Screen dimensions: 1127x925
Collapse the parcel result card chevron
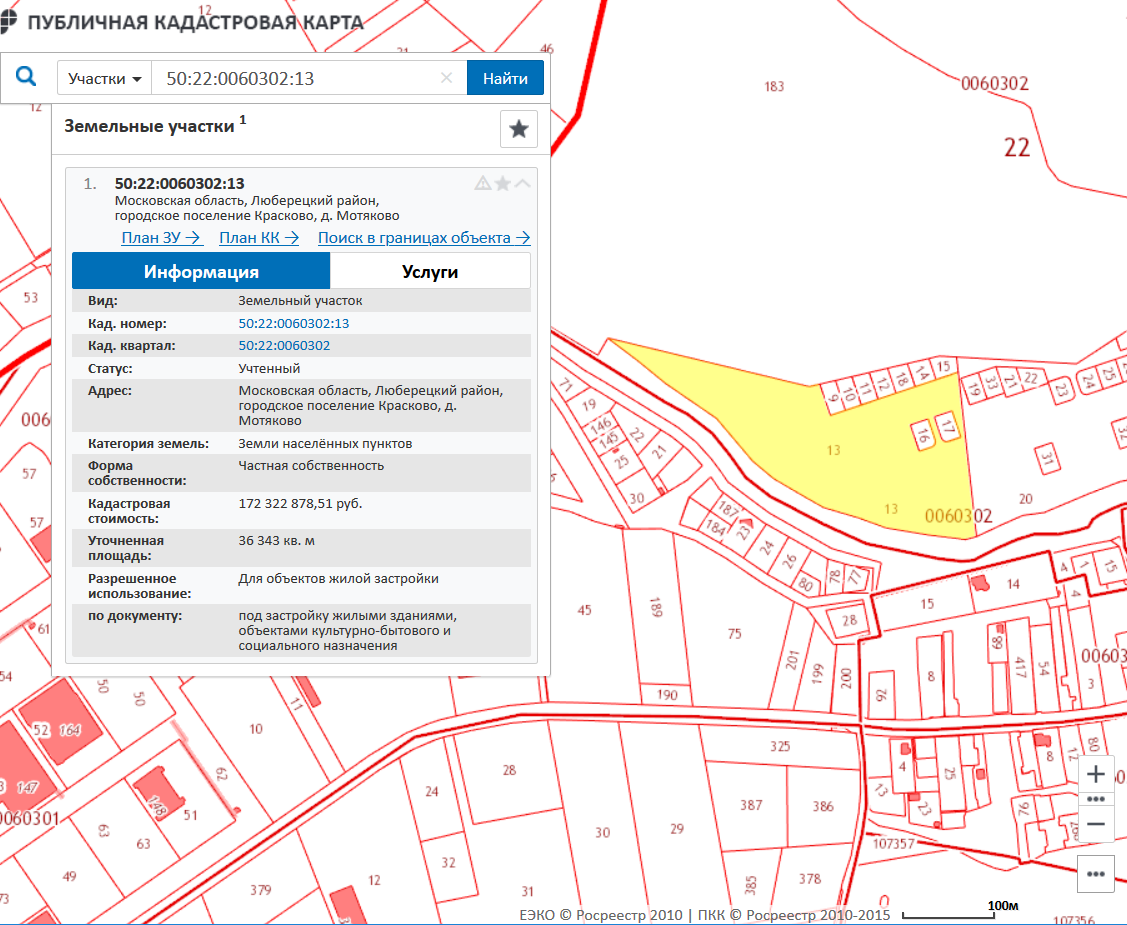point(522,183)
